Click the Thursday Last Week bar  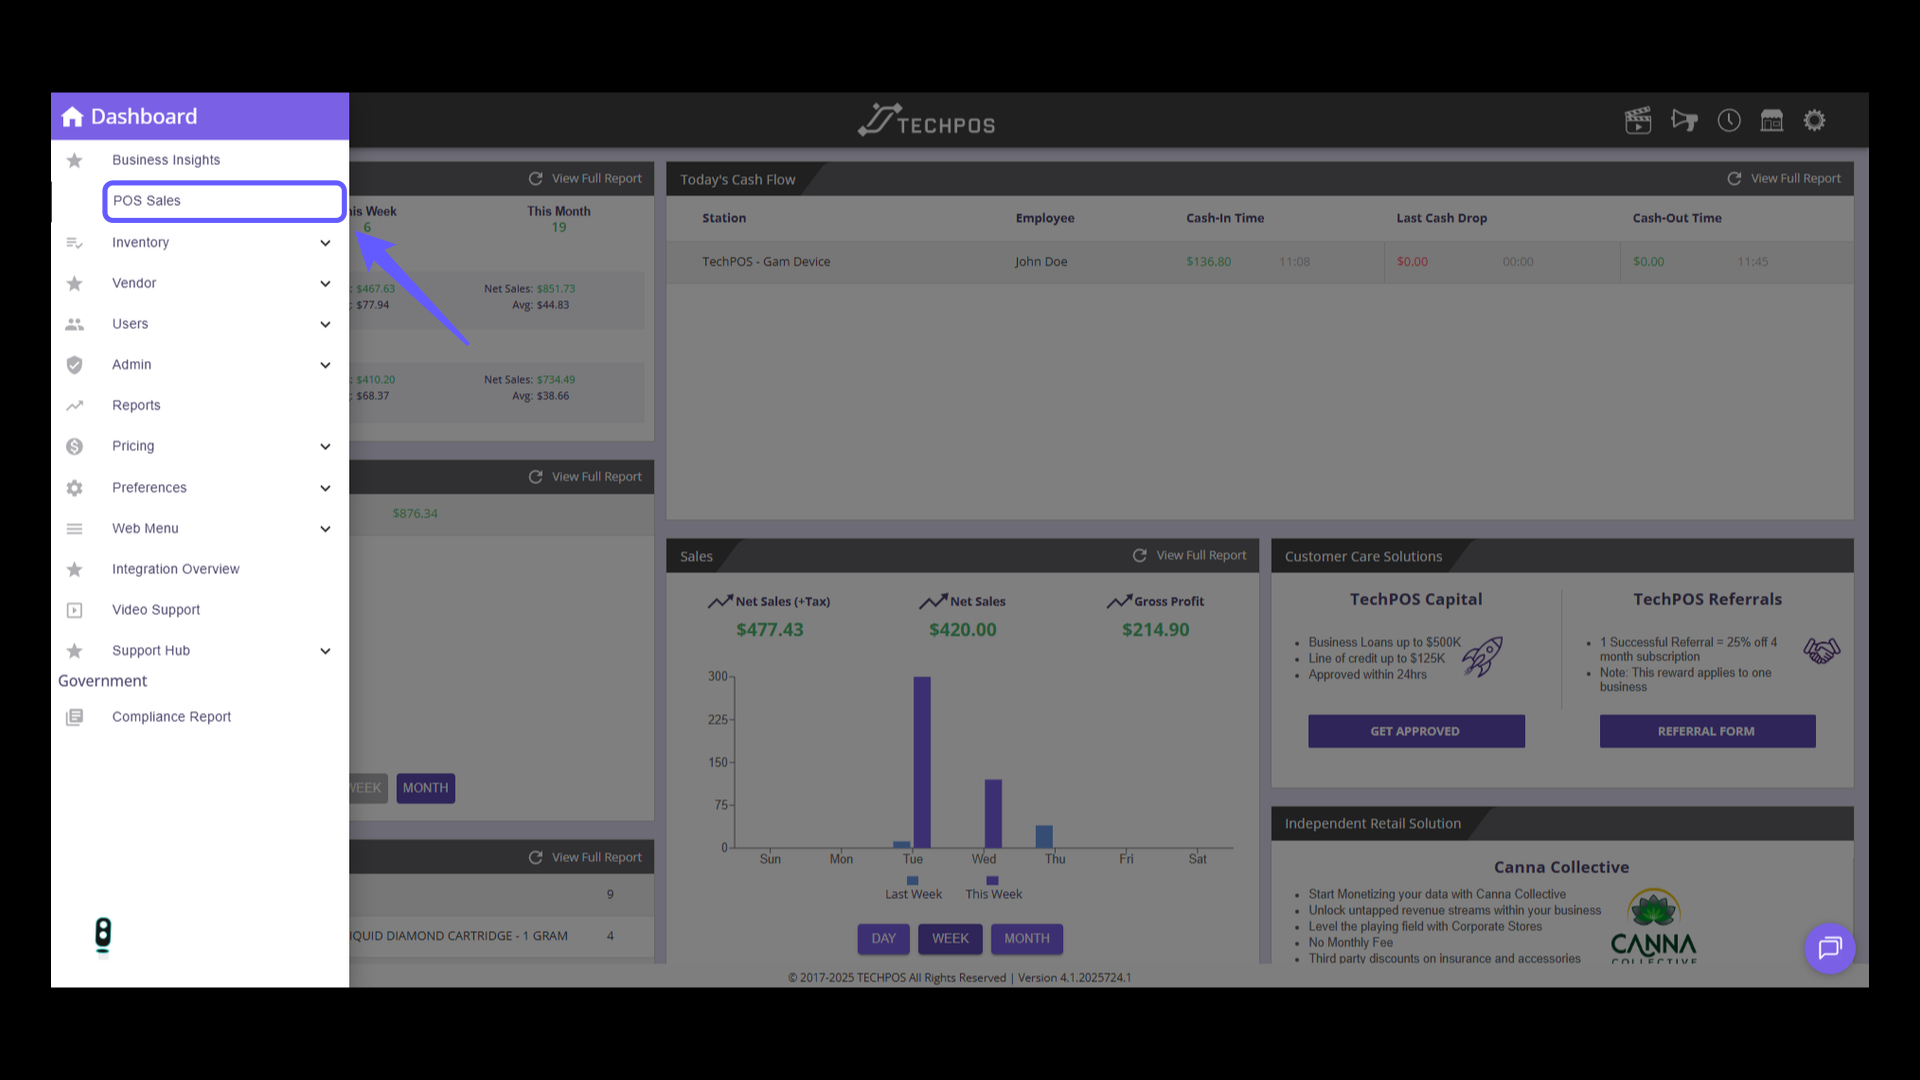pos(1044,837)
